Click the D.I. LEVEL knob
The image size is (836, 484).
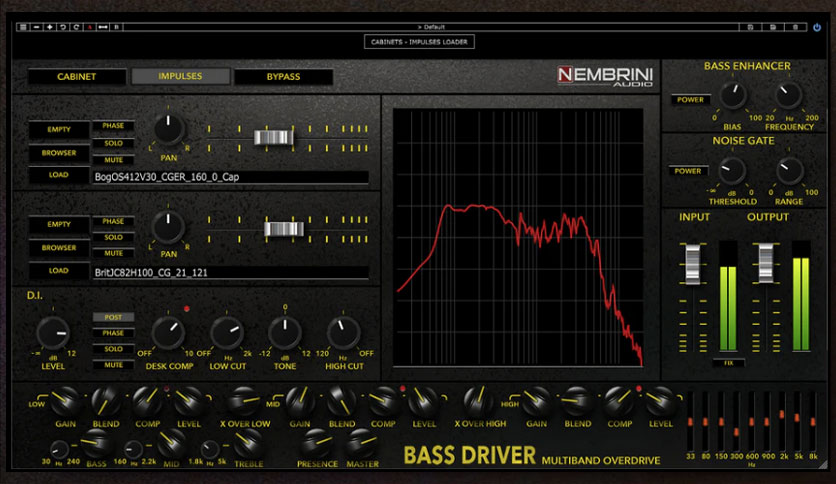(53, 333)
